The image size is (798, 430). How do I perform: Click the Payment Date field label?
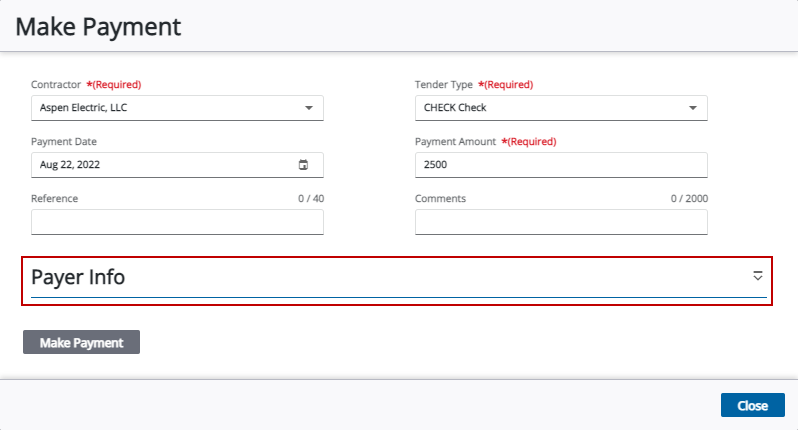tap(64, 141)
